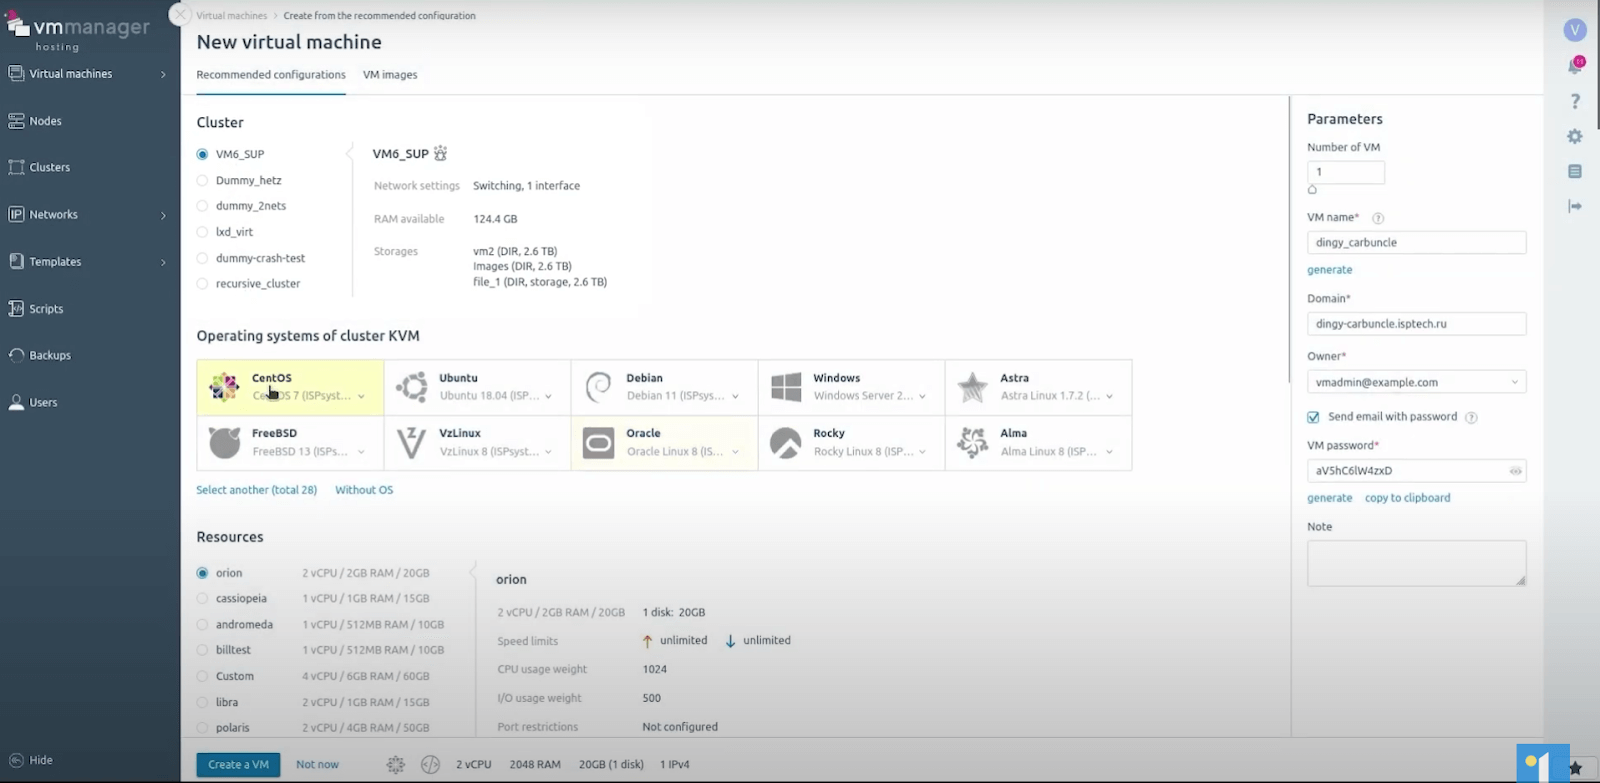The height and width of the screenshot is (783, 1600).
Task: Click the Create a VM button
Action: click(238, 765)
